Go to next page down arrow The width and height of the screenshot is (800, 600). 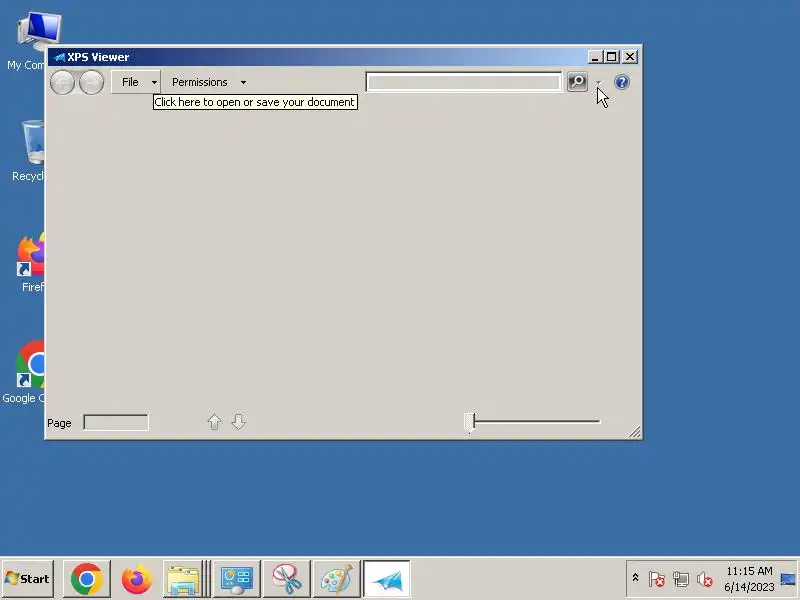click(238, 422)
